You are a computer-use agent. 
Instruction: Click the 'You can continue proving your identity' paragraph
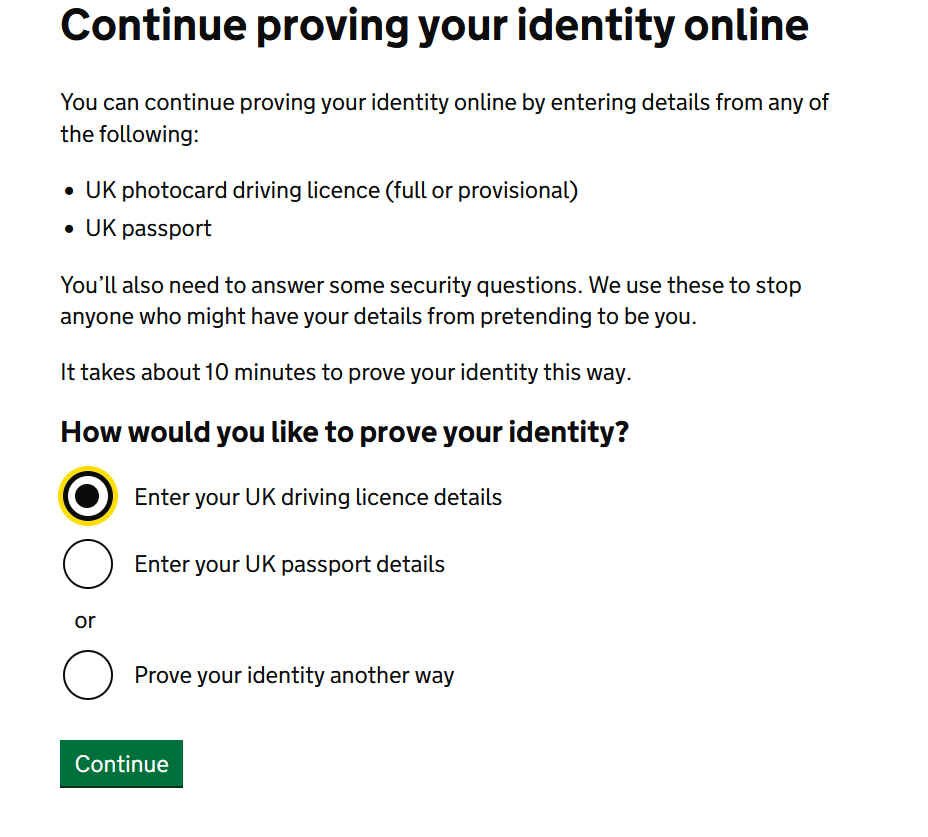click(x=444, y=102)
